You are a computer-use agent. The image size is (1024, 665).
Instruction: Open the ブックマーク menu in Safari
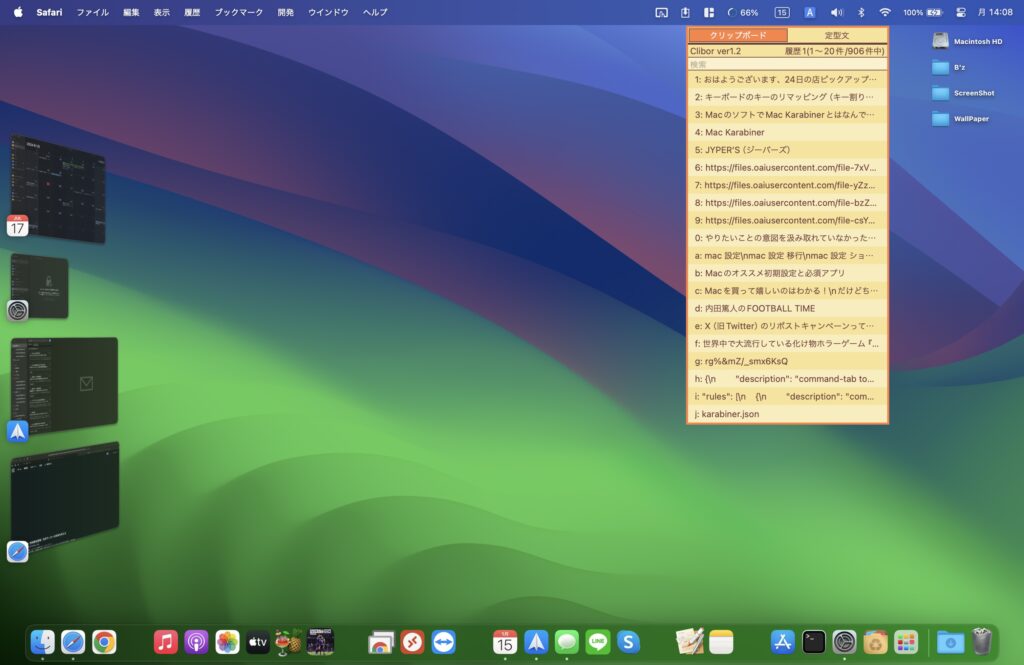click(x=239, y=12)
